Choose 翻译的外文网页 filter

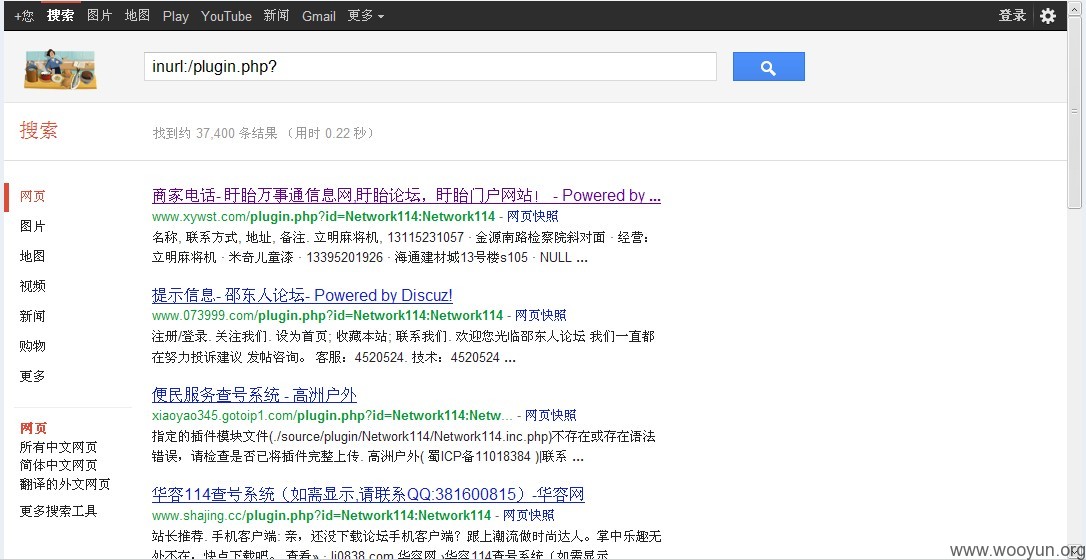pyautogui.click(x=65, y=484)
